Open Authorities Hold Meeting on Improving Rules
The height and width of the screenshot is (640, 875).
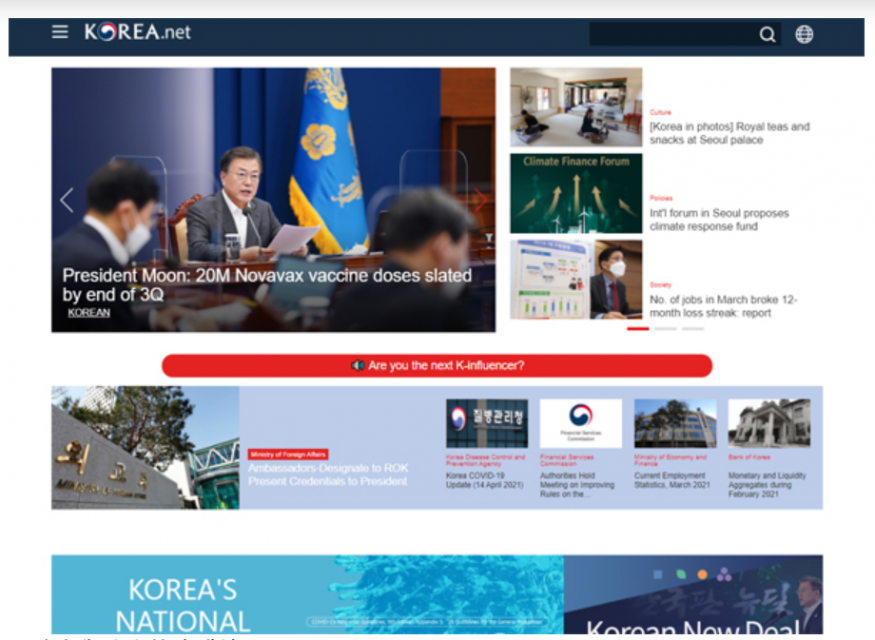tap(577, 484)
